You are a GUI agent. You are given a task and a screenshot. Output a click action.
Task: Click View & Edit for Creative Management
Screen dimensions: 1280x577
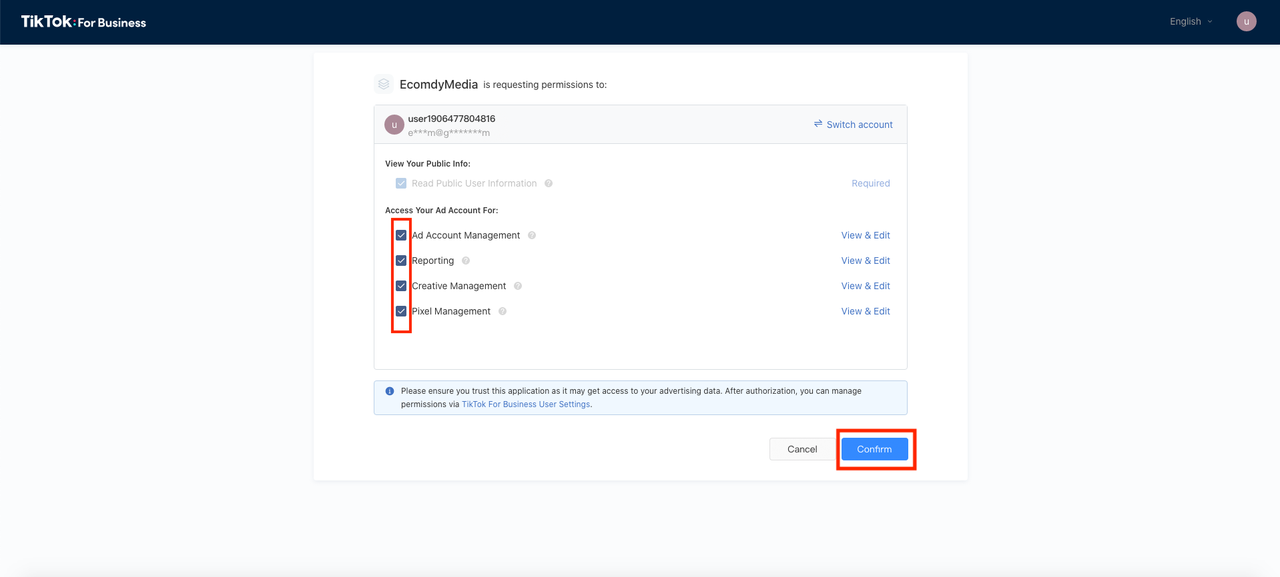865,286
